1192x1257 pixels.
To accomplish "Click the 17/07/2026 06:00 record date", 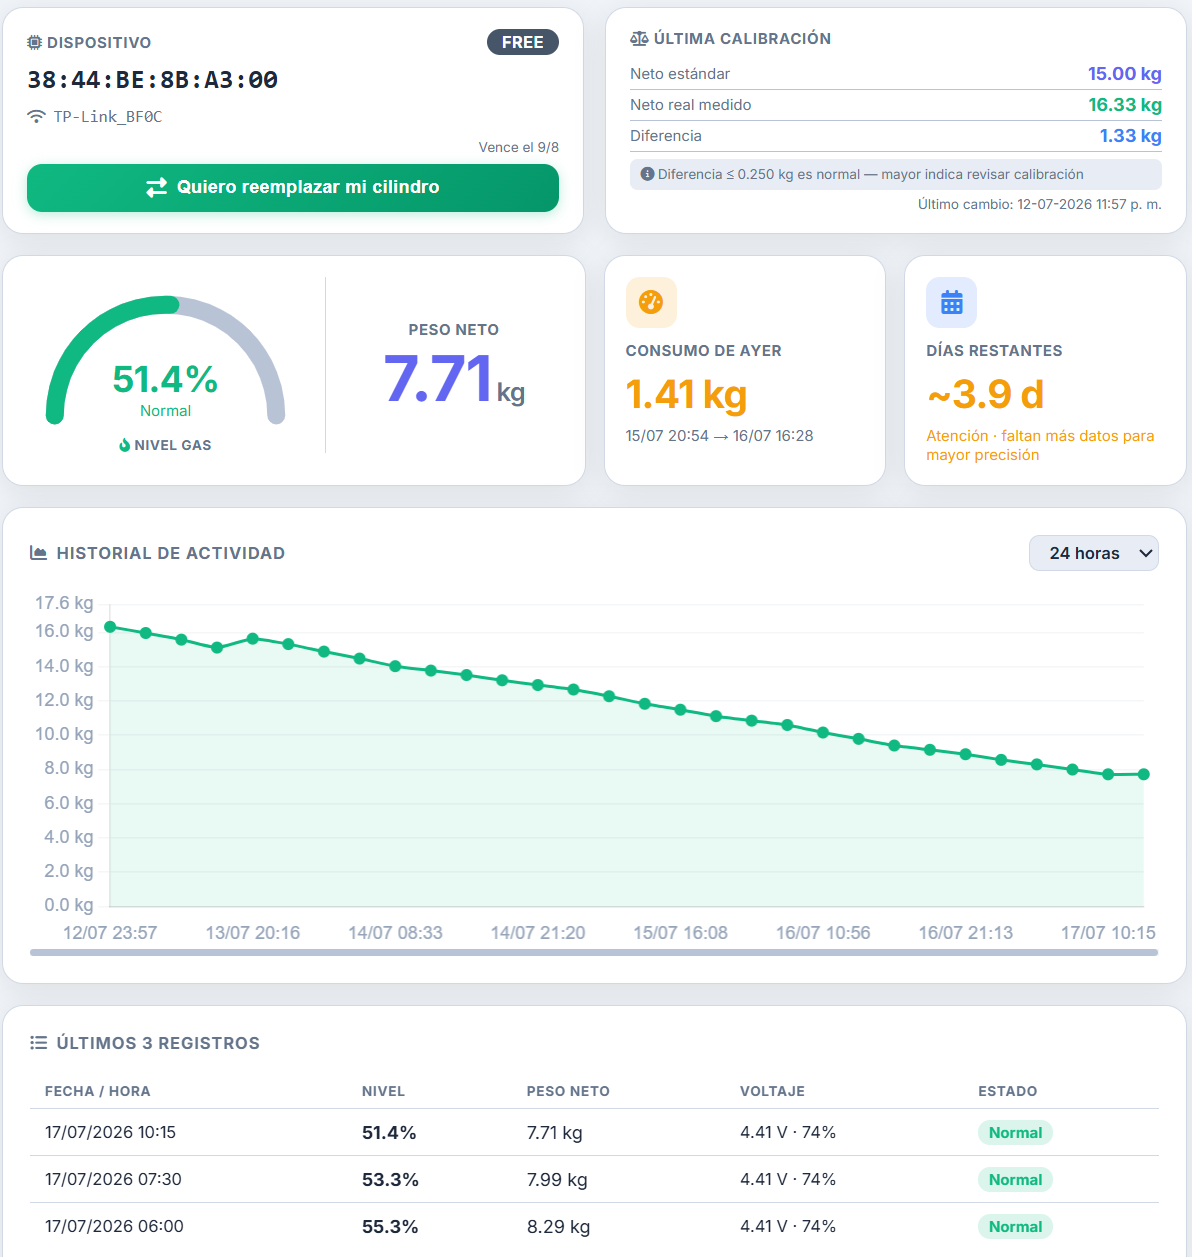I will tap(114, 1226).
